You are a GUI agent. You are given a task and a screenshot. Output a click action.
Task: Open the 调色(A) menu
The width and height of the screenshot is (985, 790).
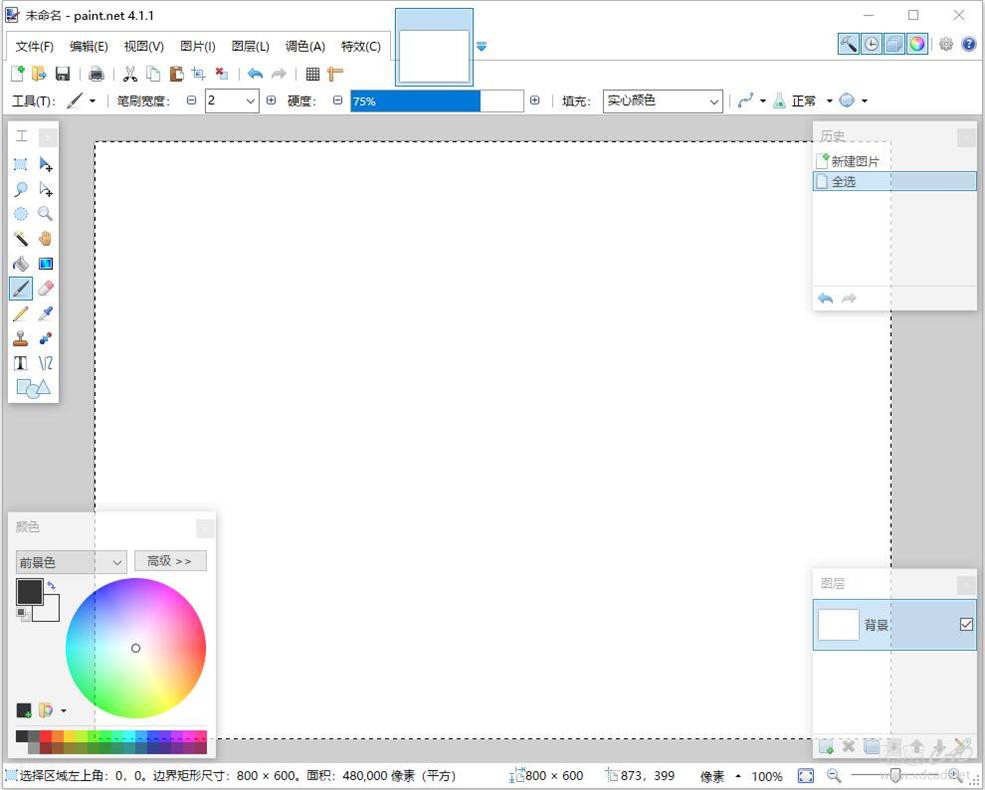[x=305, y=46]
